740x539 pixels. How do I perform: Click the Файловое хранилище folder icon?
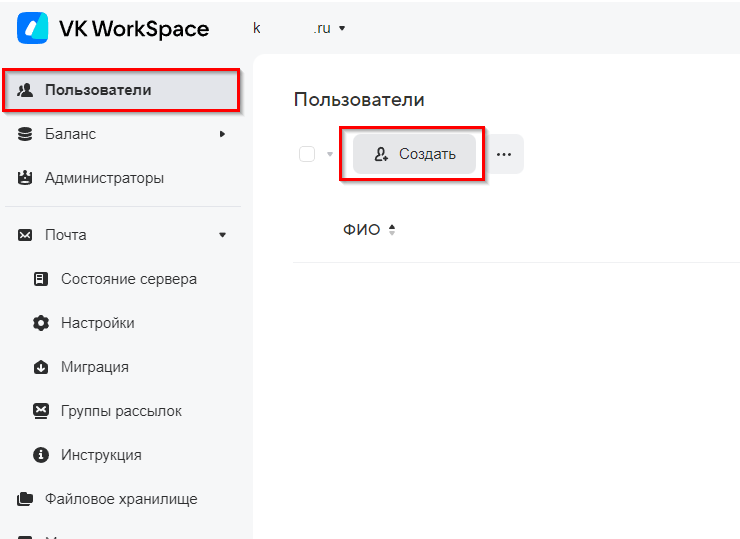26,499
